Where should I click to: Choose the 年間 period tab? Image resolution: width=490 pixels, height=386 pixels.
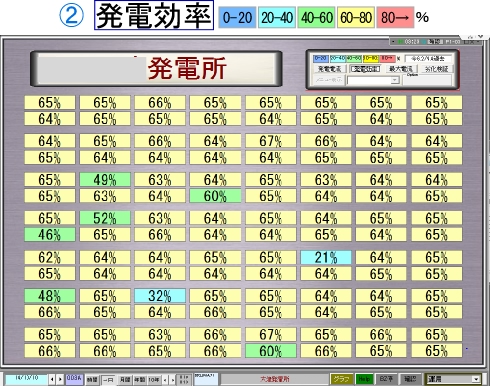[140, 379]
